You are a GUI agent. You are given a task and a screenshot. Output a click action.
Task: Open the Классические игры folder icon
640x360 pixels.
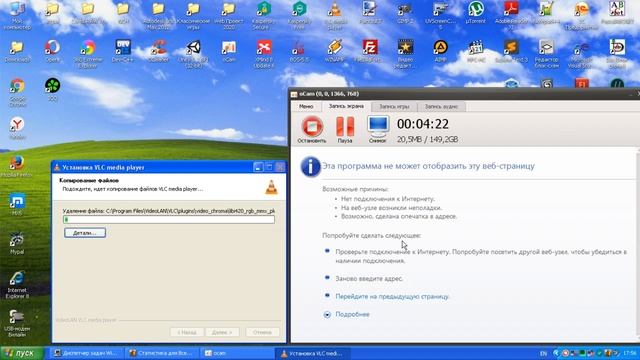click(x=193, y=16)
